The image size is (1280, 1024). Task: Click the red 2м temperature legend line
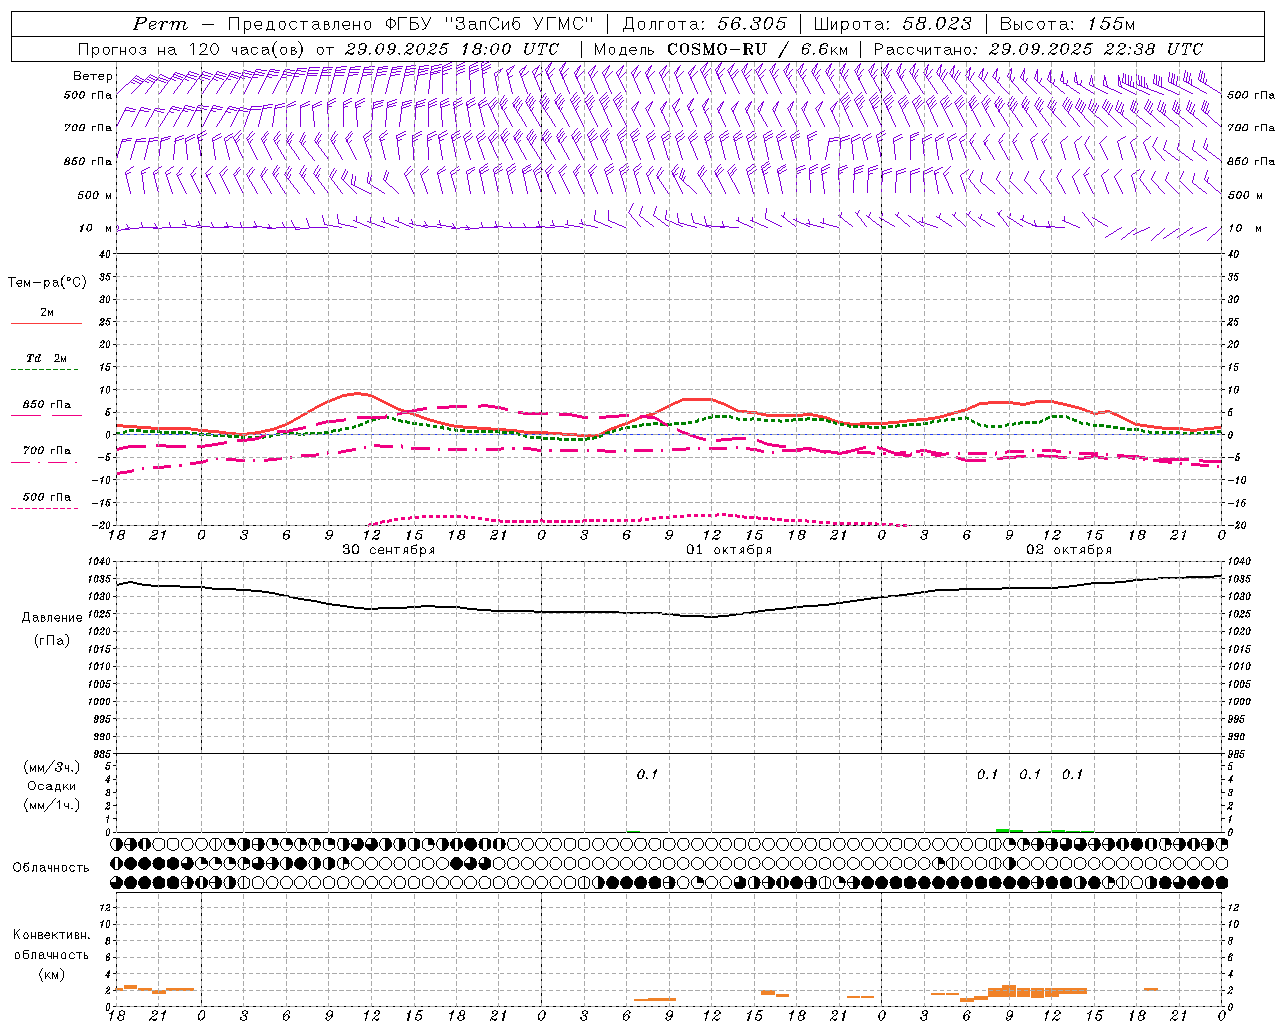(x=46, y=323)
